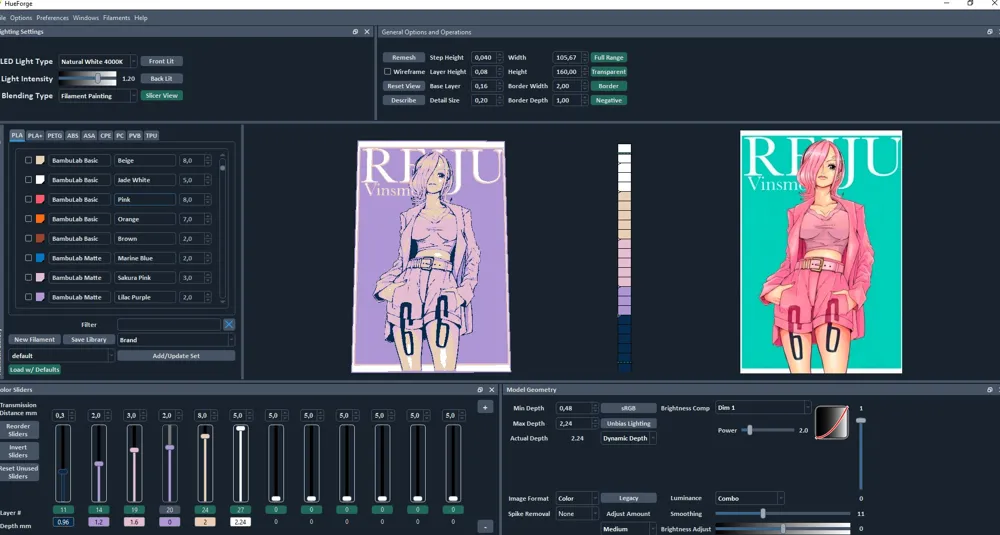
Task: Enable the Pink filament checkbox
Action: tap(28, 200)
